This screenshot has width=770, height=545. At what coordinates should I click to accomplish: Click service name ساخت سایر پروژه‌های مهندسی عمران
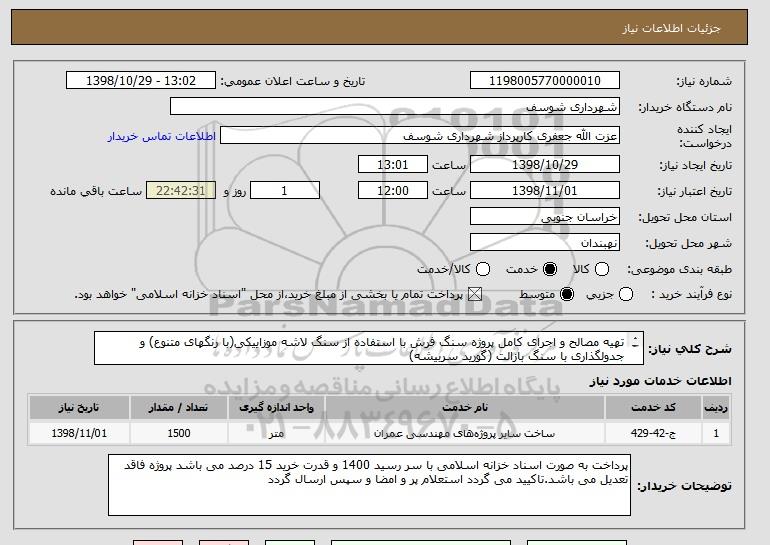465,434
